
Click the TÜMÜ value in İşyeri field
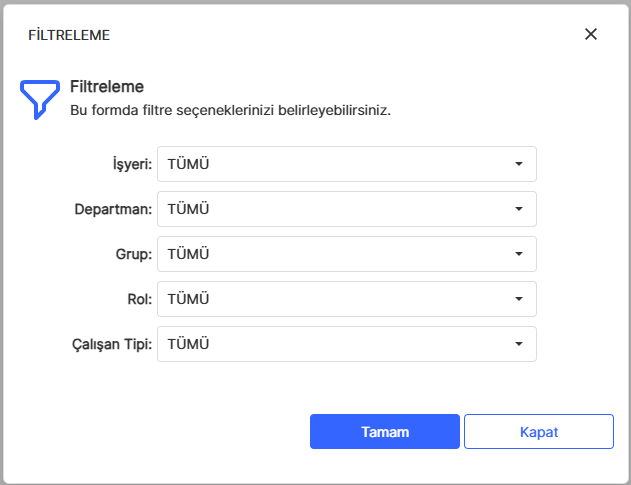point(188,164)
